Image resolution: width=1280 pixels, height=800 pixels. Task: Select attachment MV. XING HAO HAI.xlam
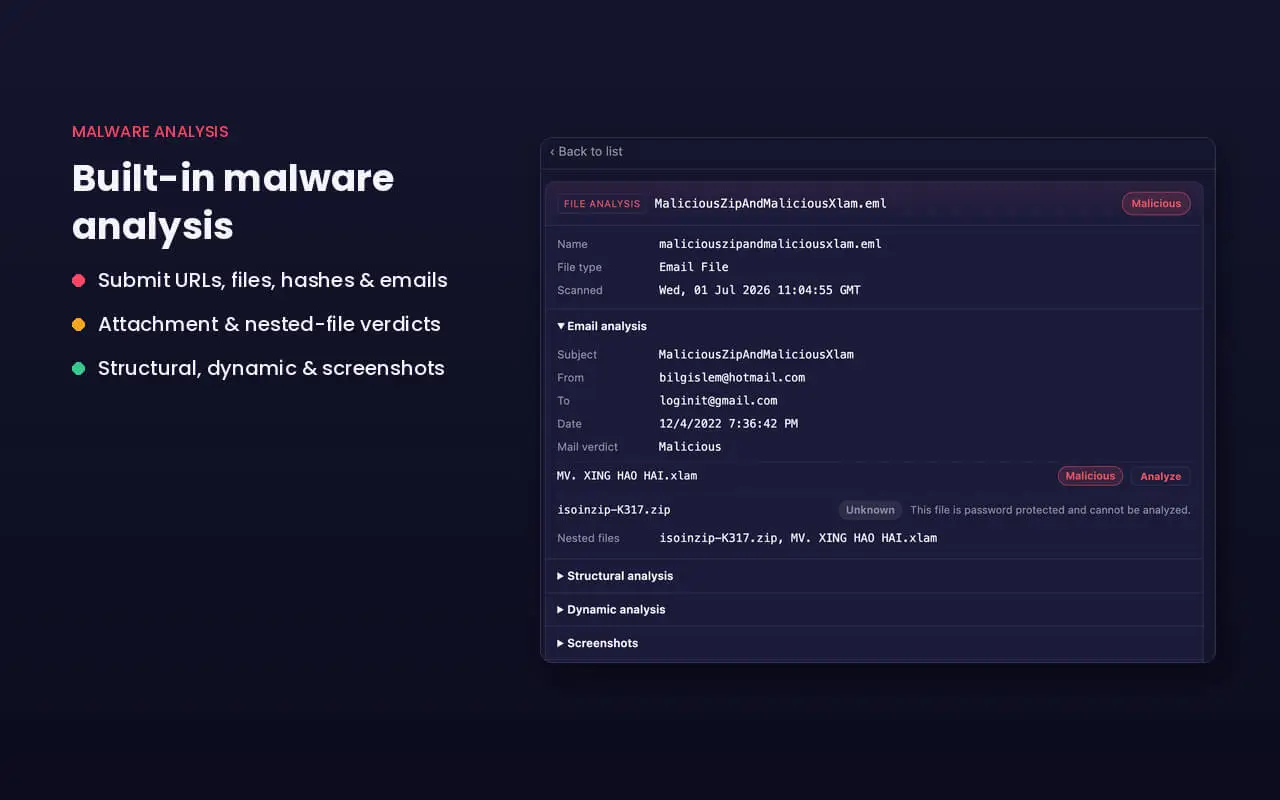pyautogui.click(x=627, y=476)
